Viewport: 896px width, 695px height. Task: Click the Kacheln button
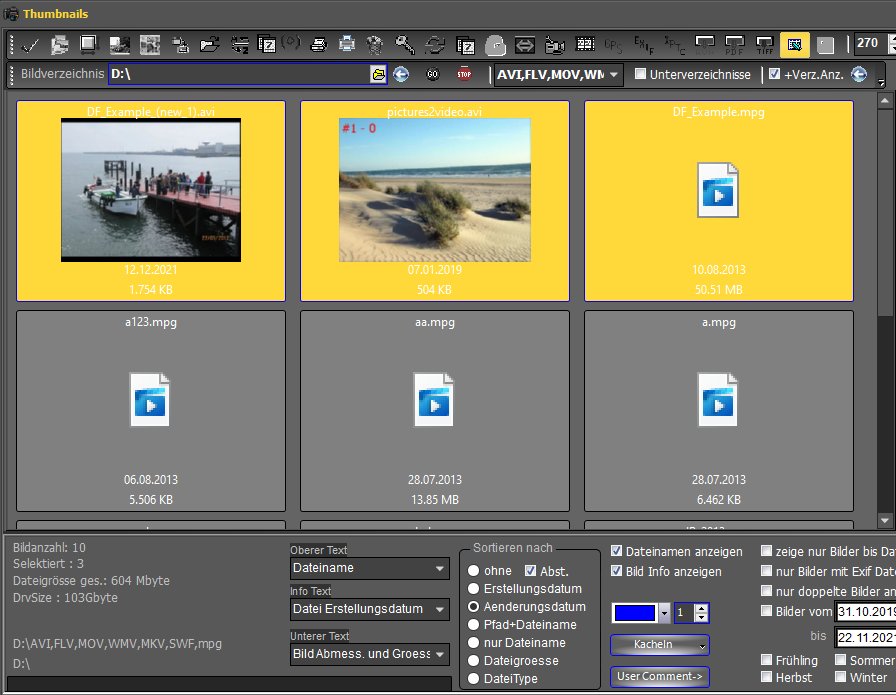659,644
